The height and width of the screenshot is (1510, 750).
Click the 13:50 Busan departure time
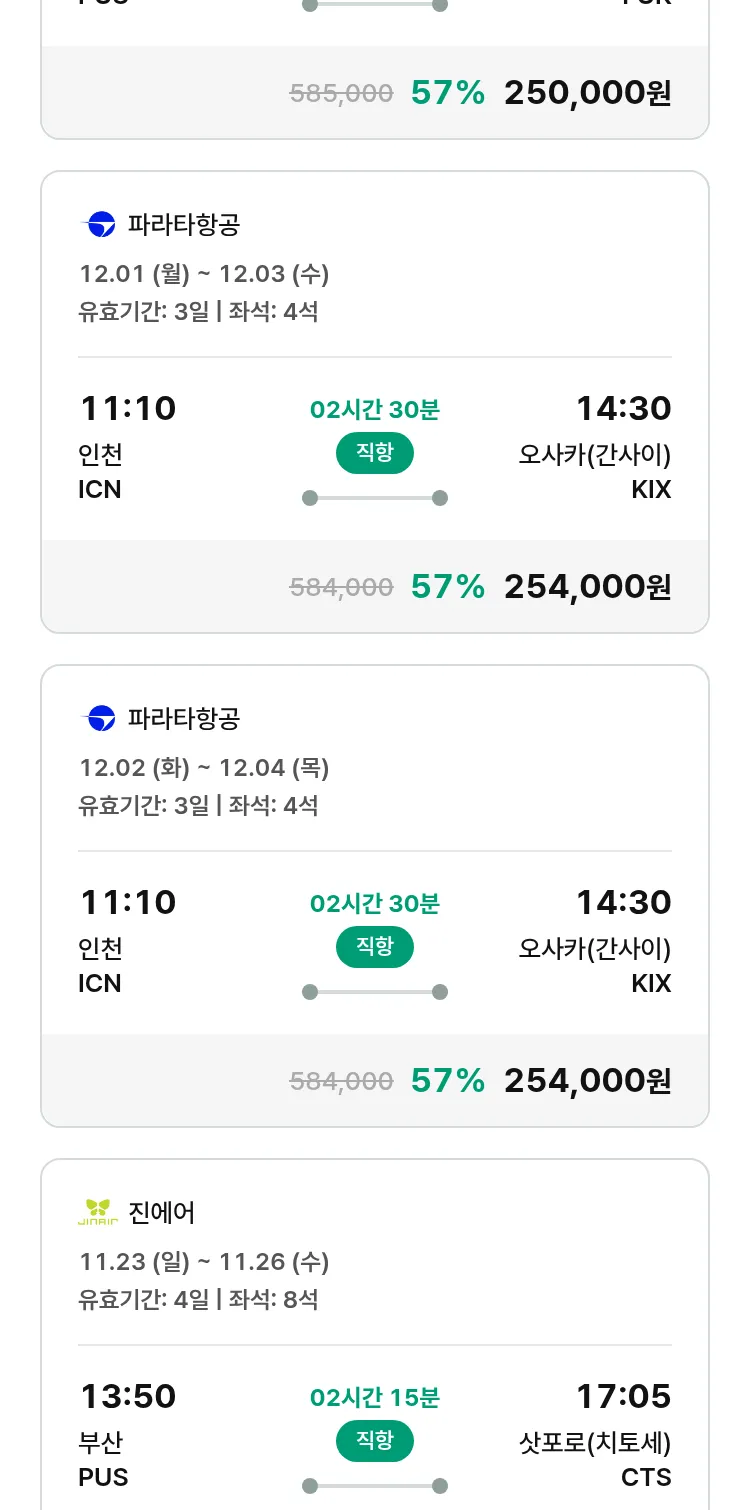pyautogui.click(x=128, y=1396)
